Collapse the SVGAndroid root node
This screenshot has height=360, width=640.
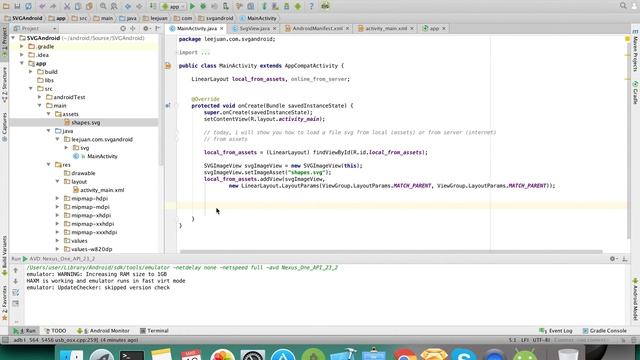pos(13,38)
